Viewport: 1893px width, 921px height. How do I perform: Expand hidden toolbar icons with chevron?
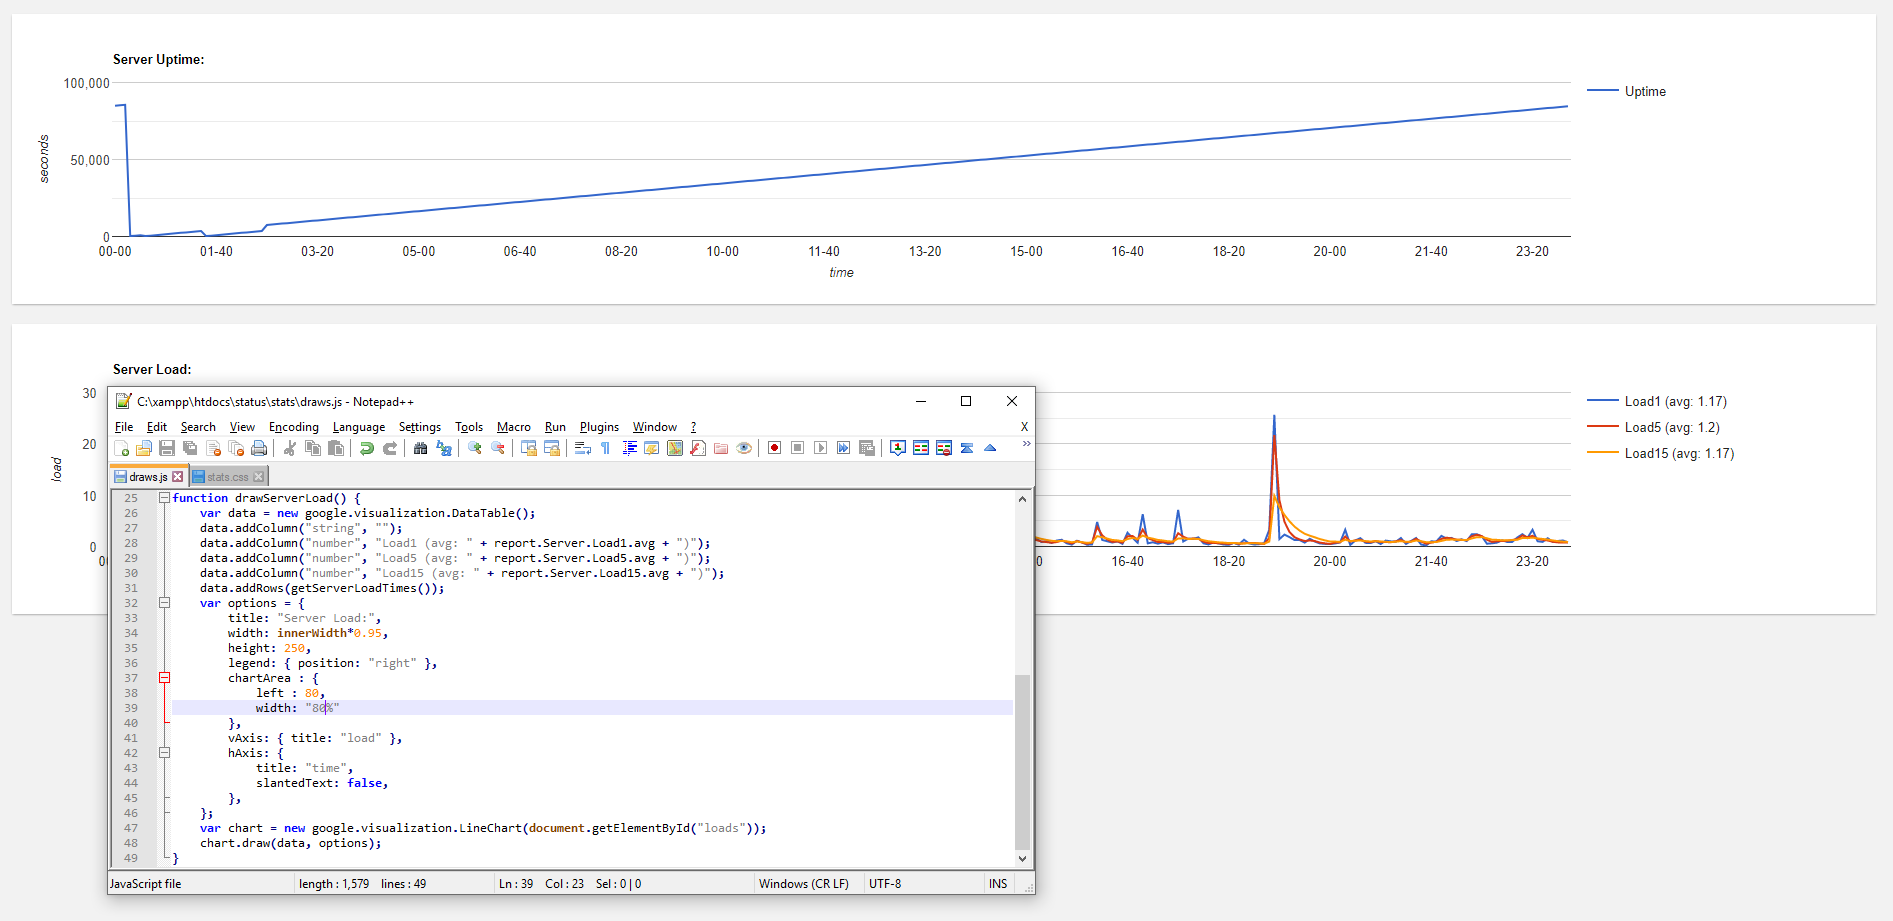coord(1026,443)
